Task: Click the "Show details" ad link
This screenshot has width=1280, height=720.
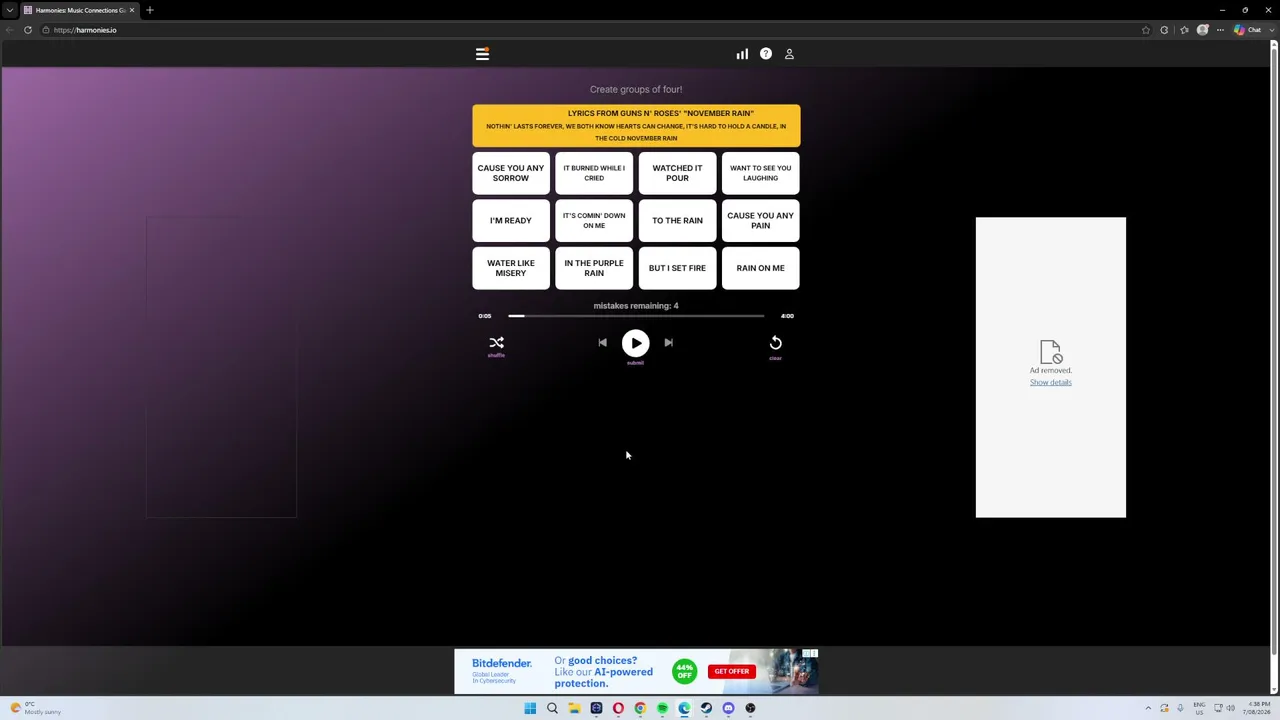Action: coord(1051,382)
